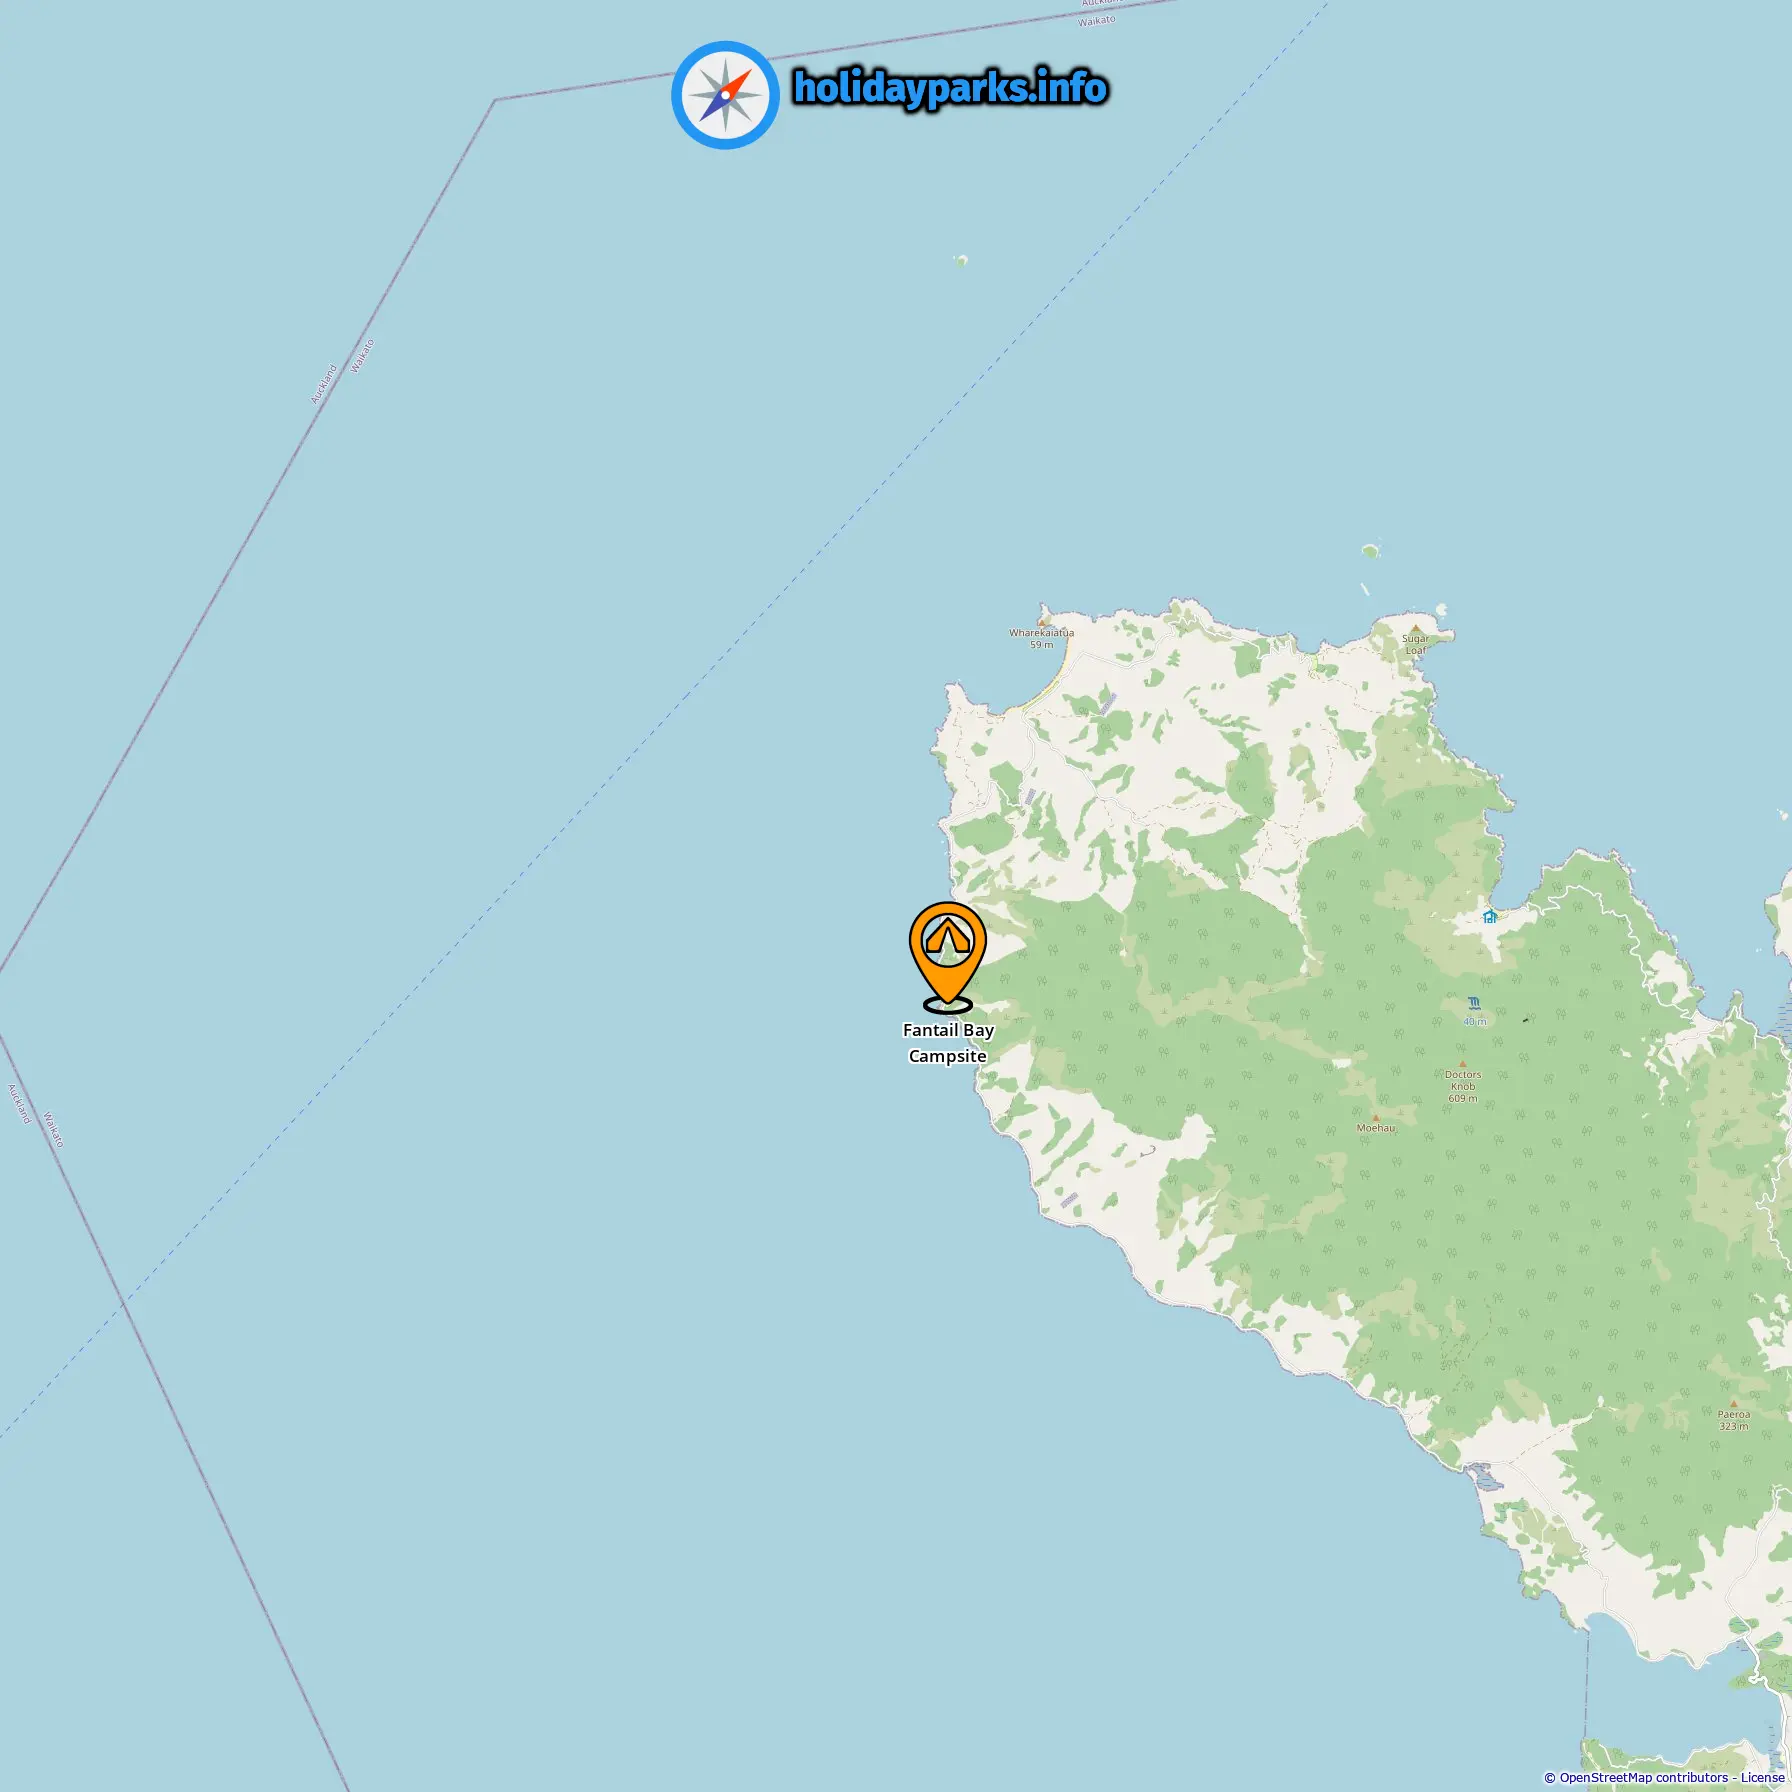Click the Wharekaiatua peak triangle marker
Viewport: 1792px width, 1792px height.
point(1041,622)
